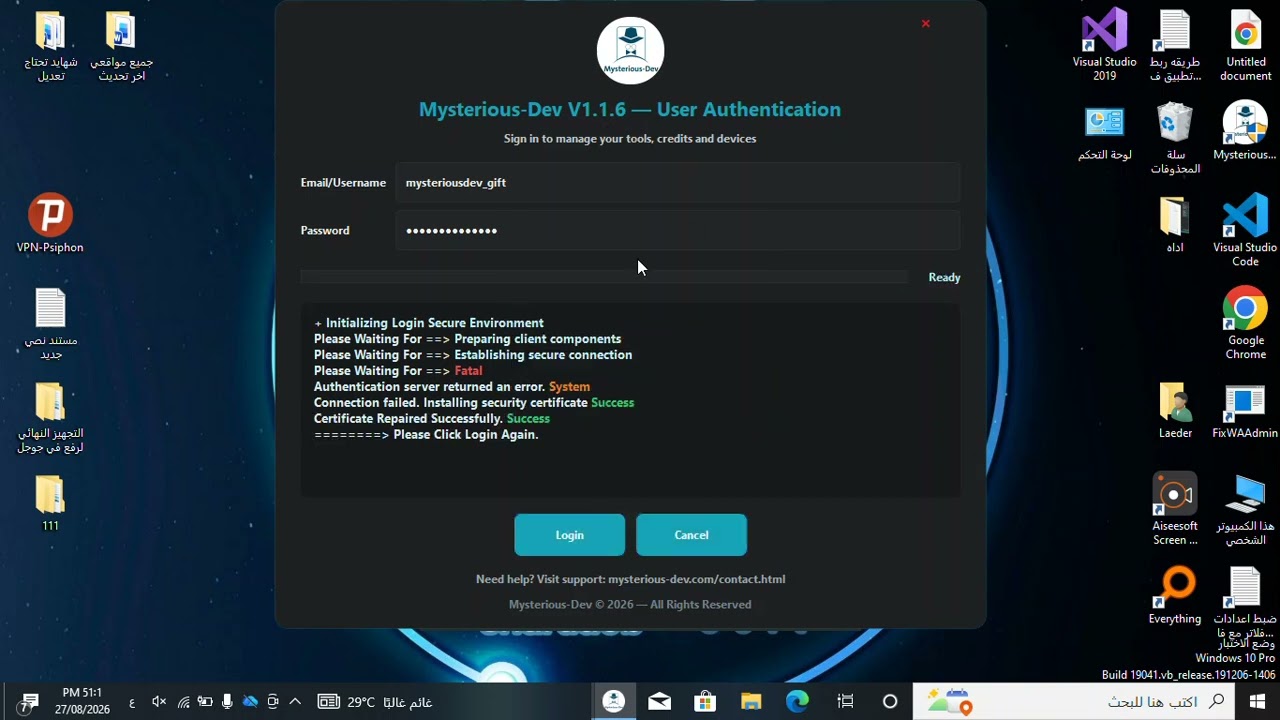Viewport: 1280px width, 720px height.
Task: Open Mail app from taskbar
Action: [659, 702]
